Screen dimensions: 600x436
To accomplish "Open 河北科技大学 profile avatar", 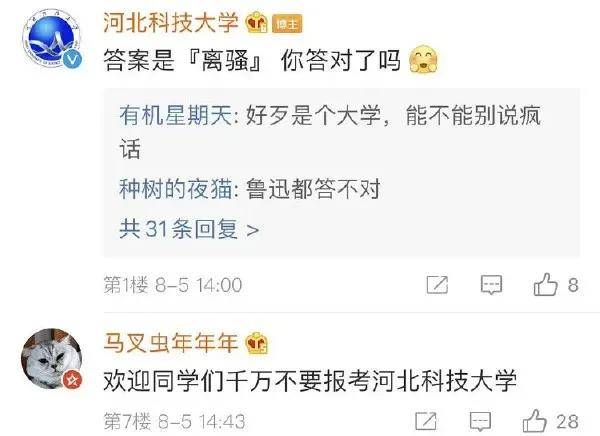I will (x=52, y=39).
